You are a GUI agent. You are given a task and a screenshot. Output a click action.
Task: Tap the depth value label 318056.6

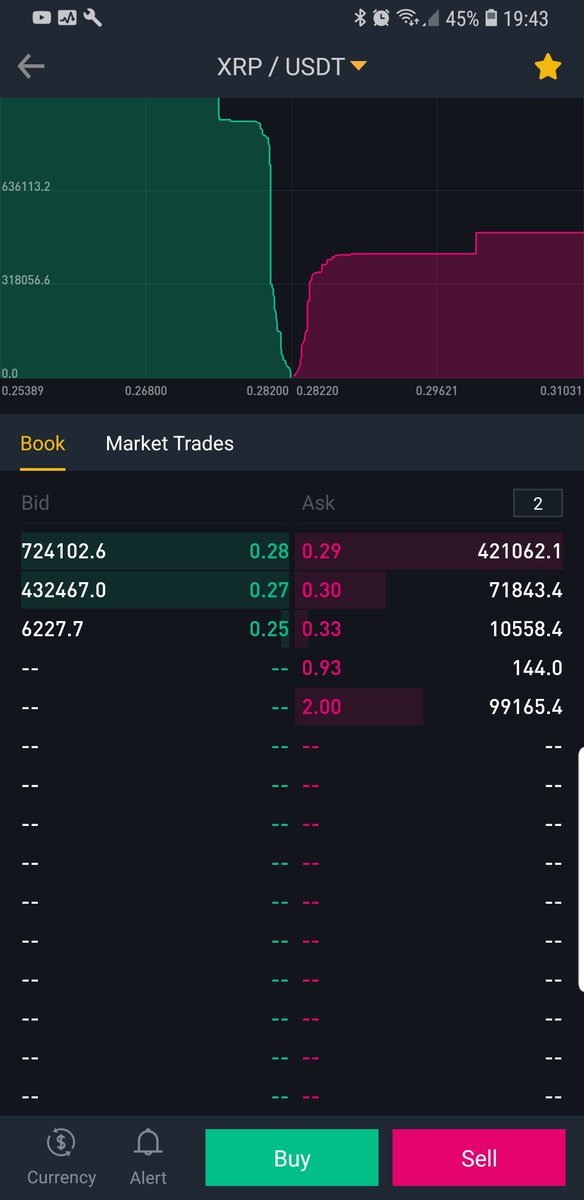click(26, 281)
